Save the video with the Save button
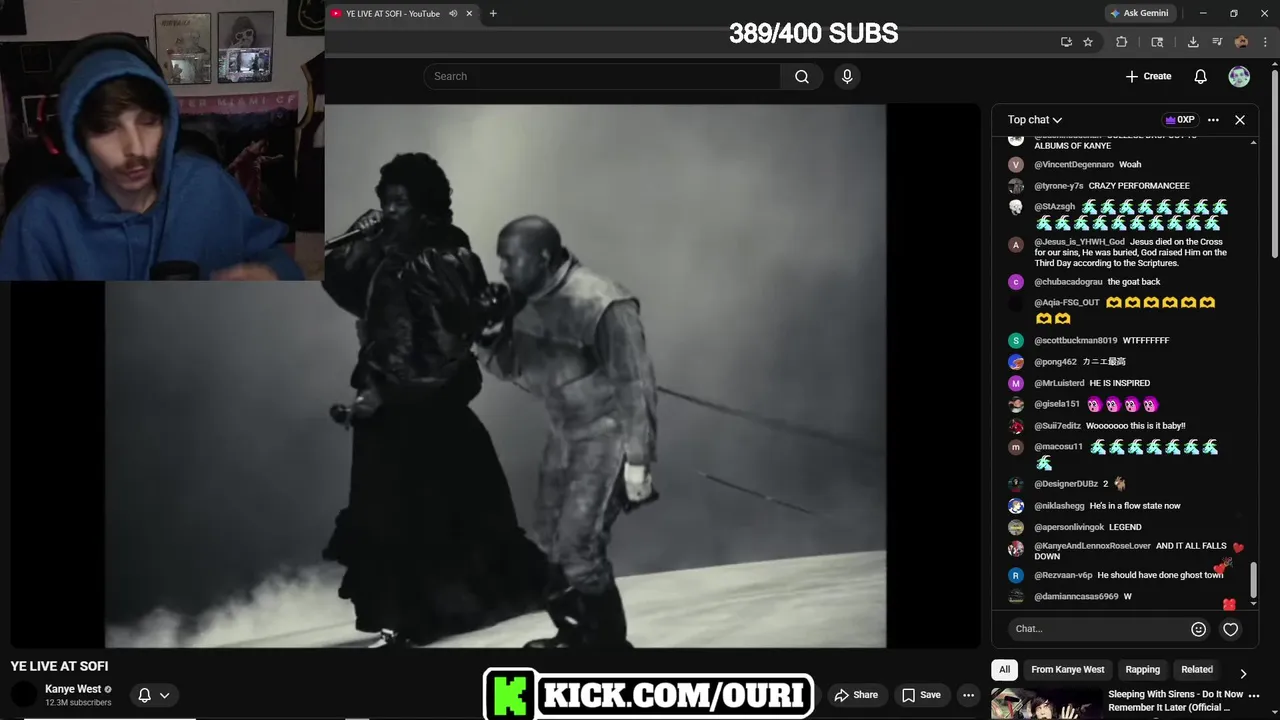 pos(921,695)
